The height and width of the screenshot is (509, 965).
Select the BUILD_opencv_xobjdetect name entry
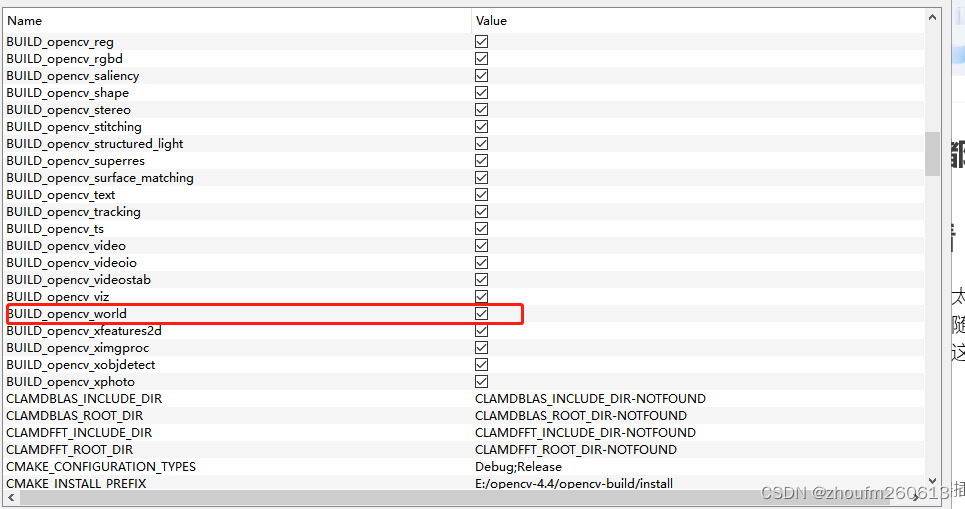tap(81, 364)
